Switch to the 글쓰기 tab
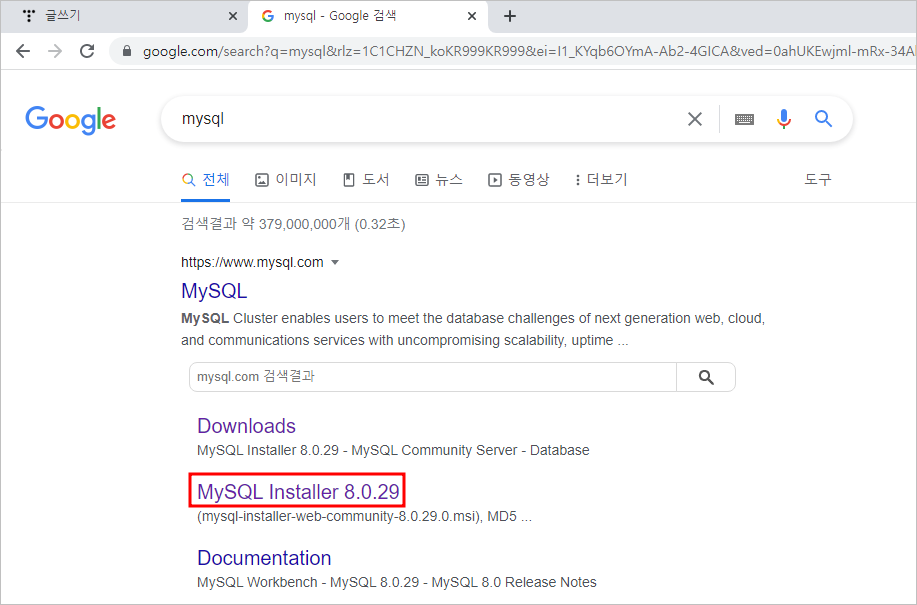This screenshot has height=605, width=917. tap(123, 16)
